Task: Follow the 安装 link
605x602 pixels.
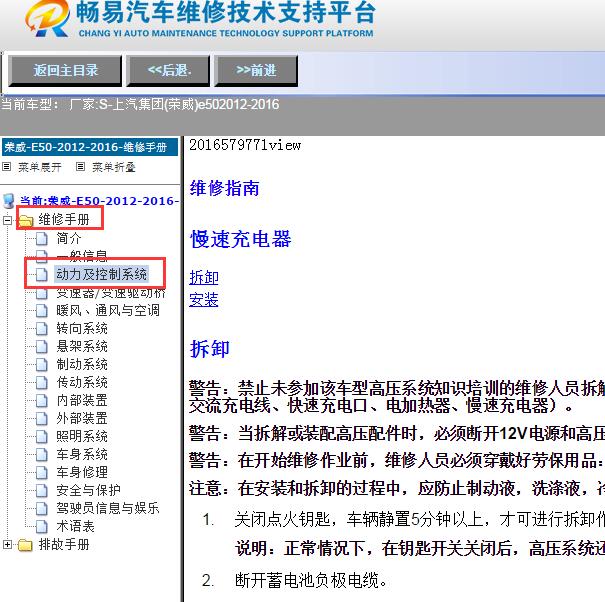Action: [x=204, y=299]
